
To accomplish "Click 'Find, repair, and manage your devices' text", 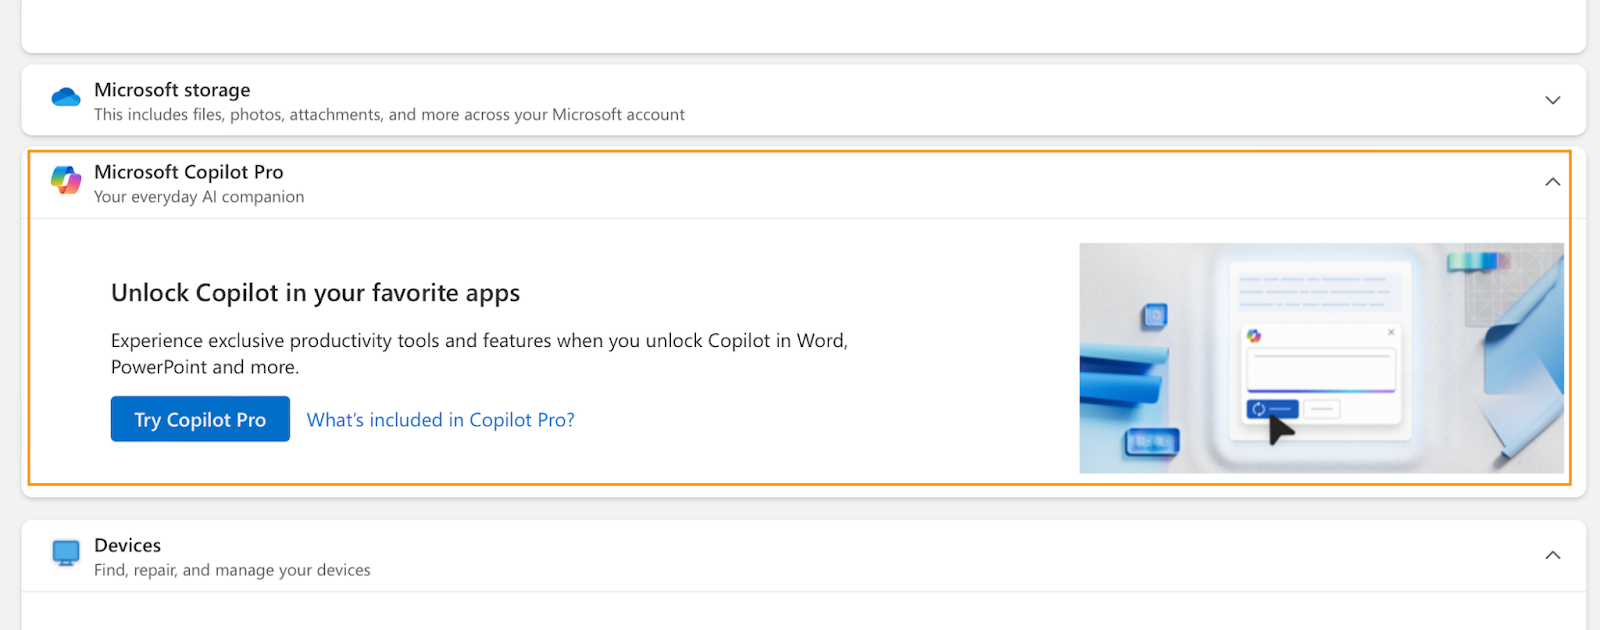I will (232, 570).
